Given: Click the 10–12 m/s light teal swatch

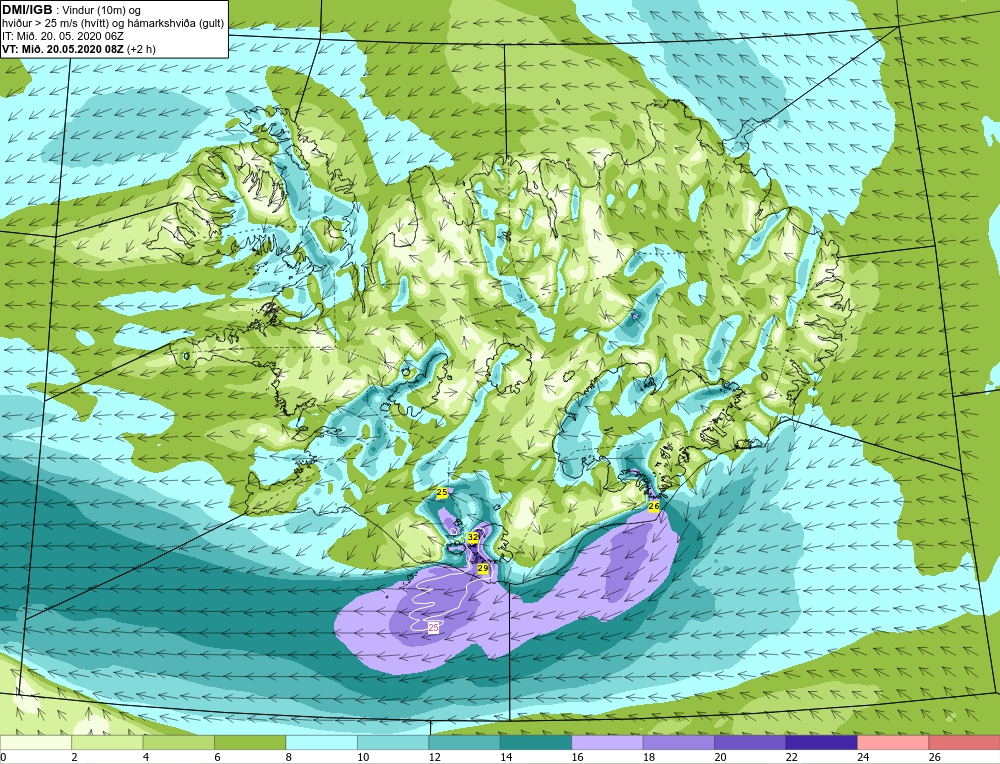Looking at the screenshot, I should coord(393,742).
